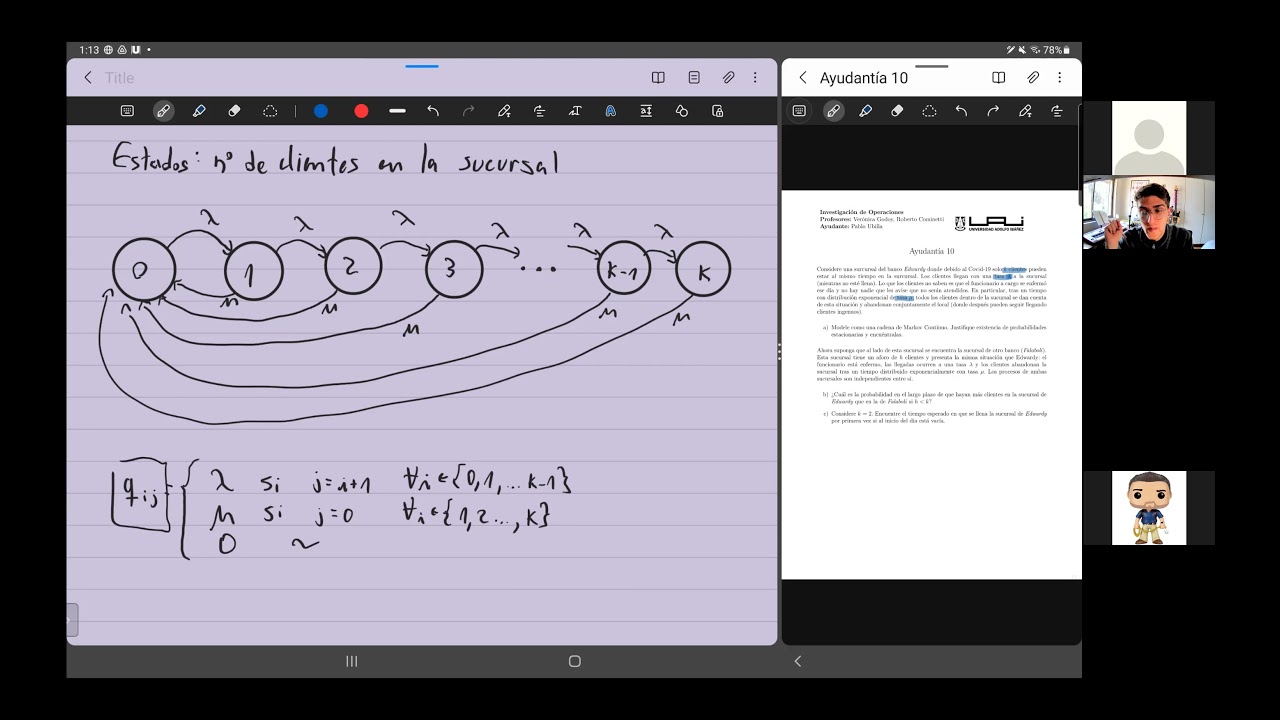Tap the split-screen divider dots
Image resolution: width=1280 pixels, height=720 pixels.
(779, 351)
